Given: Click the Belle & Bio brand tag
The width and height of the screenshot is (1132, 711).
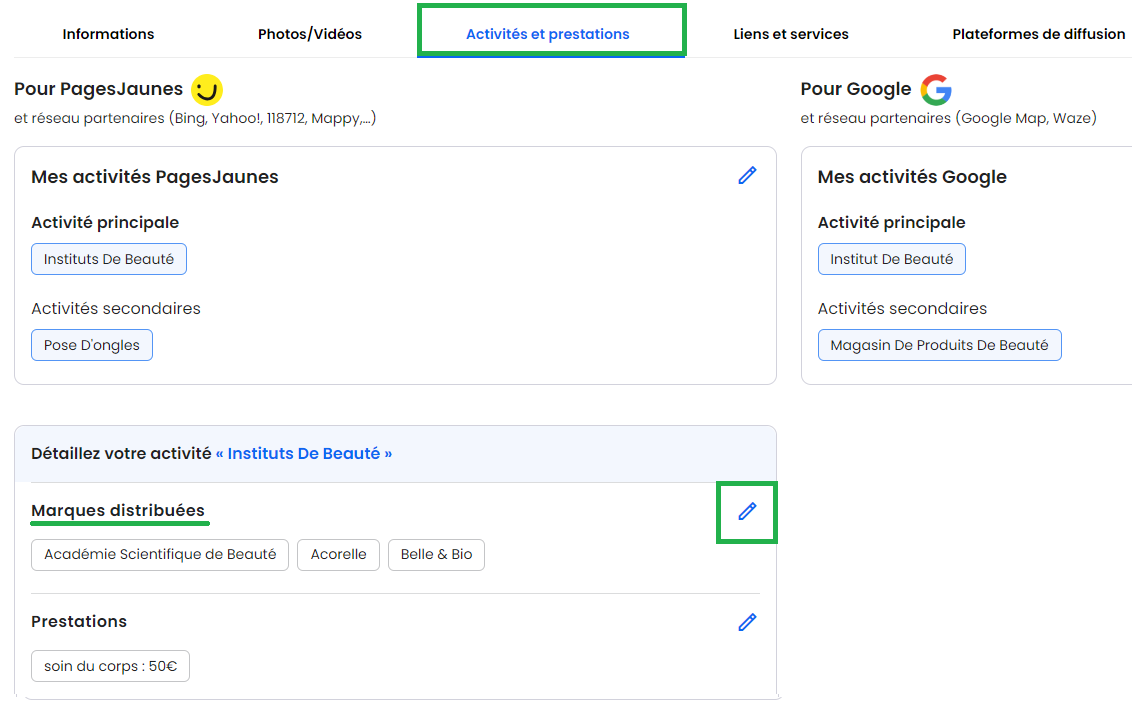Looking at the screenshot, I should click(x=437, y=555).
